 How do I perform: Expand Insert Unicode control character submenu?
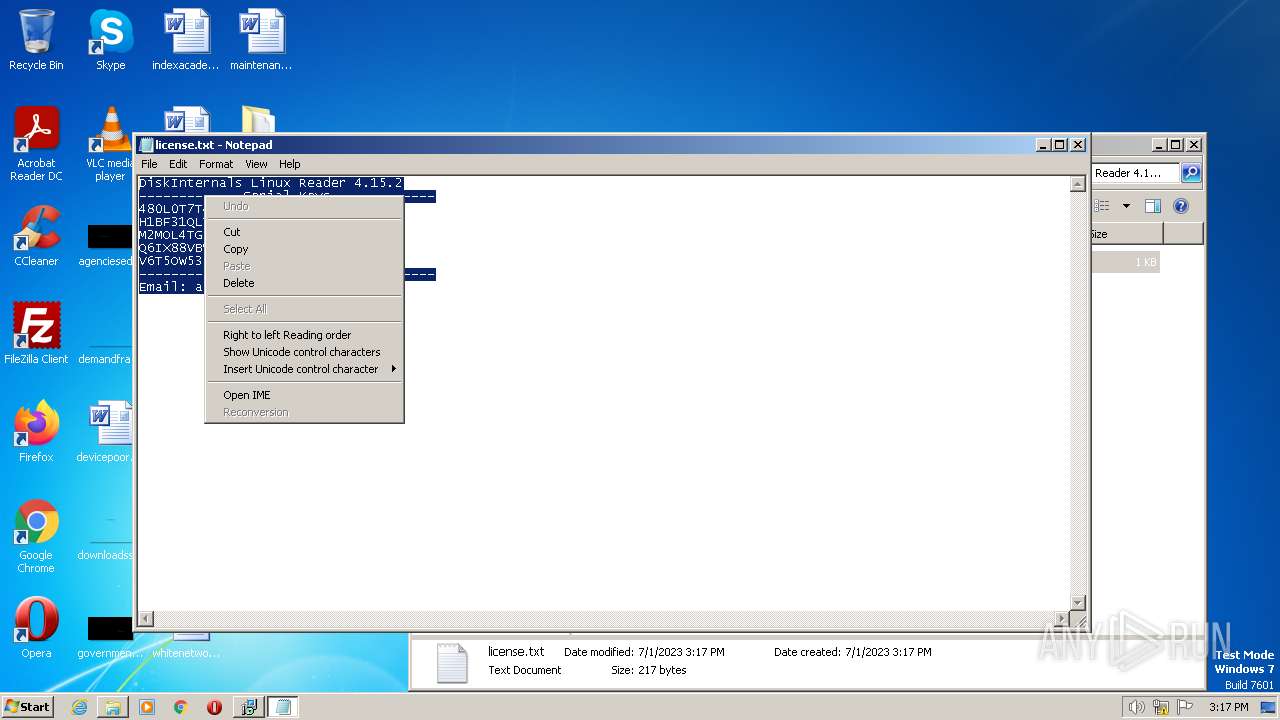coord(304,369)
